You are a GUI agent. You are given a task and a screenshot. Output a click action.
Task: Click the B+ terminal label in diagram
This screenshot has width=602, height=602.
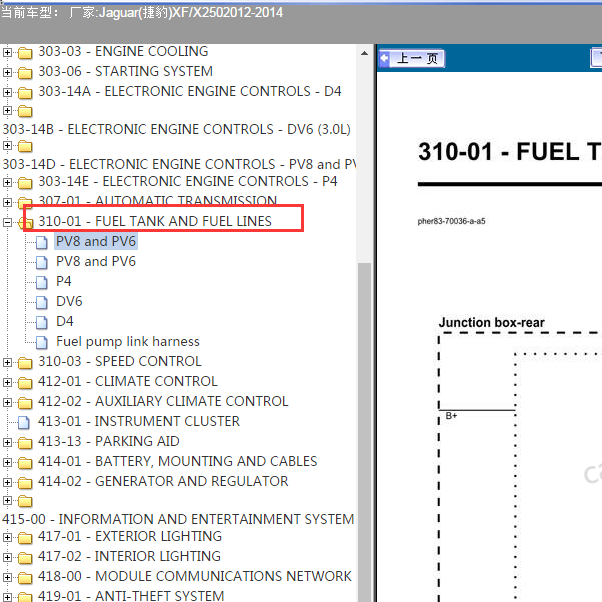coord(452,416)
